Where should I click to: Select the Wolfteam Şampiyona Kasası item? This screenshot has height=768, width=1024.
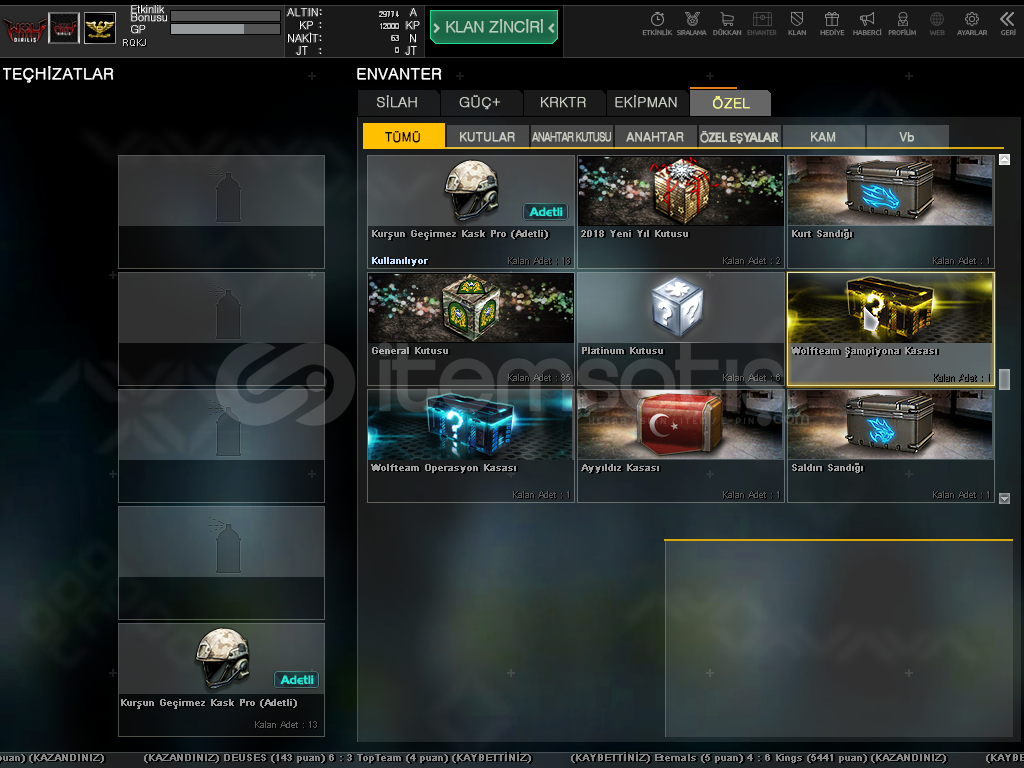(891, 328)
